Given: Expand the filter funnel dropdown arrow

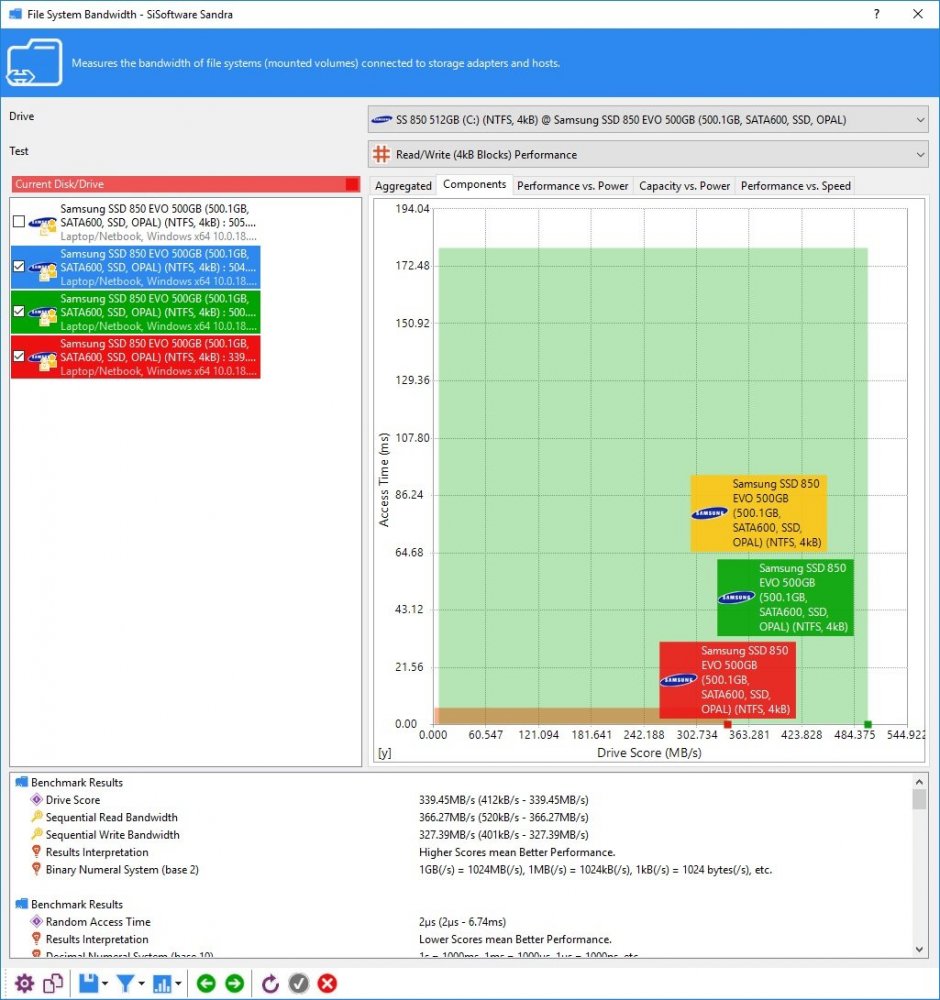Looking at the screenshot, I should 142,983.
